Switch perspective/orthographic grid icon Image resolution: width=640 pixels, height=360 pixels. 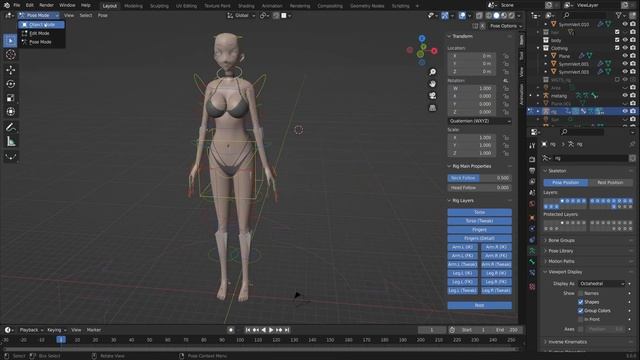pyautogui.click(x=432, y=108)
